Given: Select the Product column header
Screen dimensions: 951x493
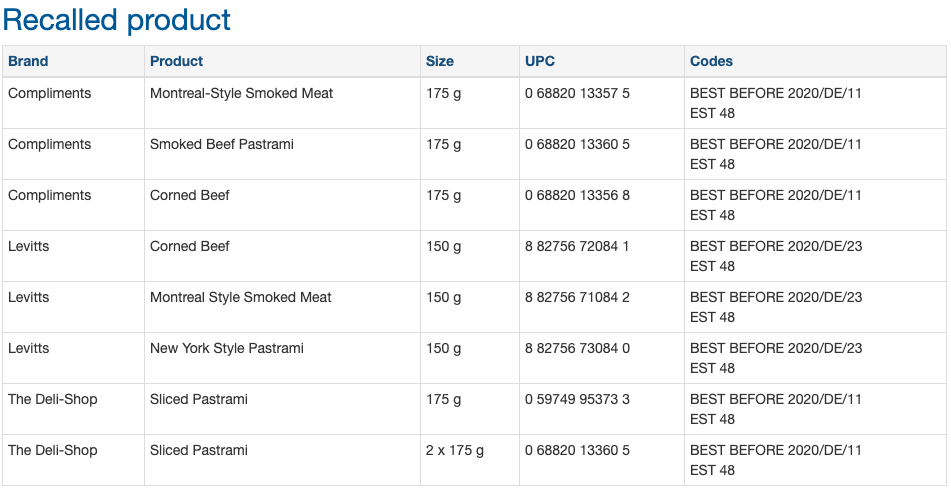Looking at the screenshot, I should (x=176, y=61).
